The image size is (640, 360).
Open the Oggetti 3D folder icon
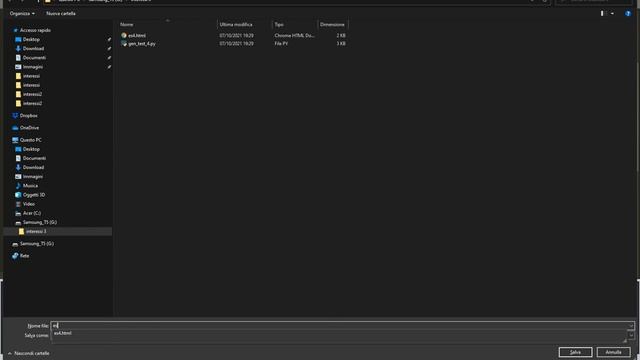tap(18, 195)
